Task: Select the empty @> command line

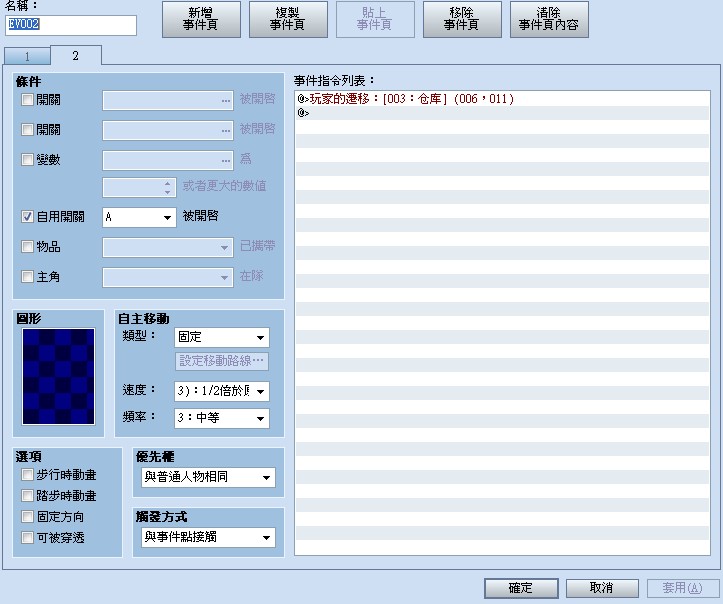Action: click(502, 113)
